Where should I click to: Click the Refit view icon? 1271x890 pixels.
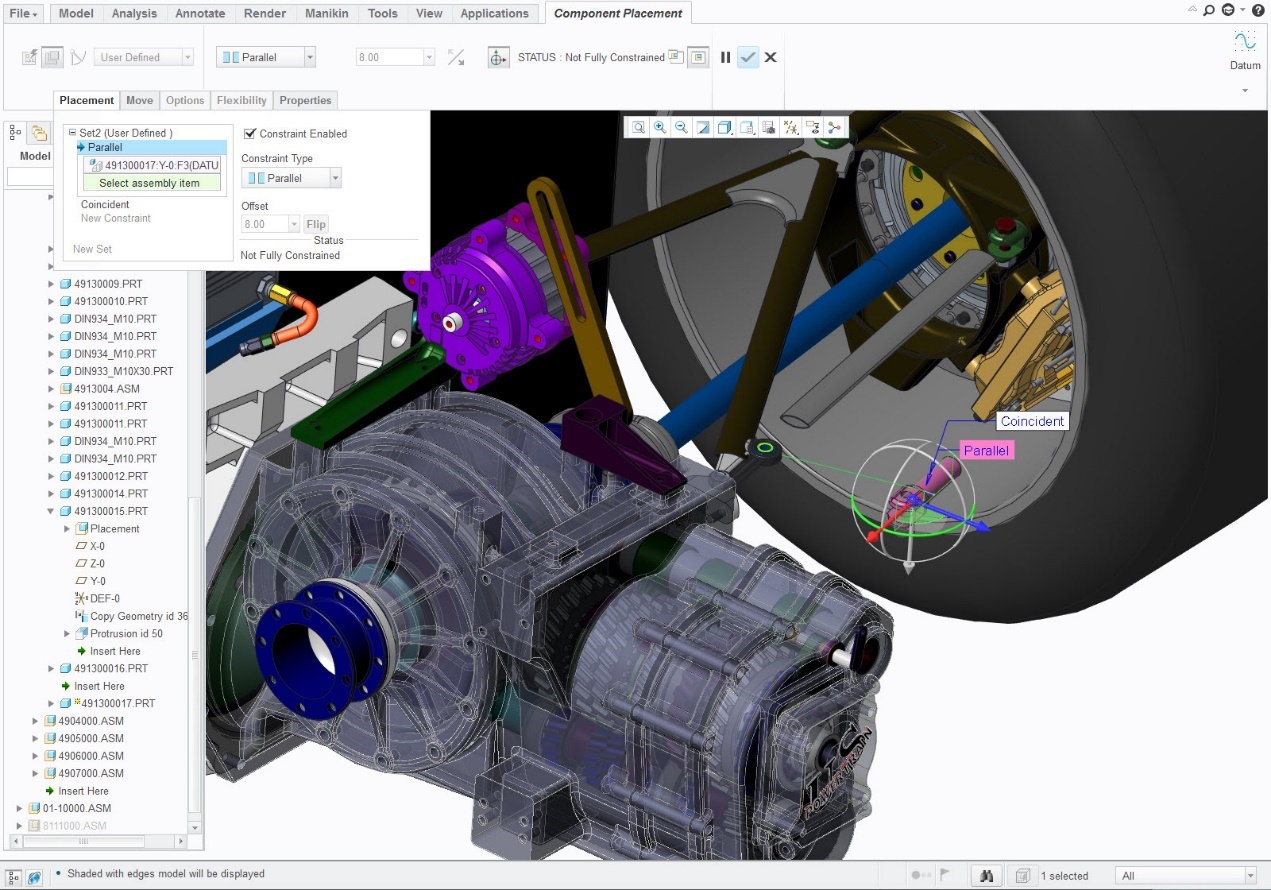[x=638, y=127]
